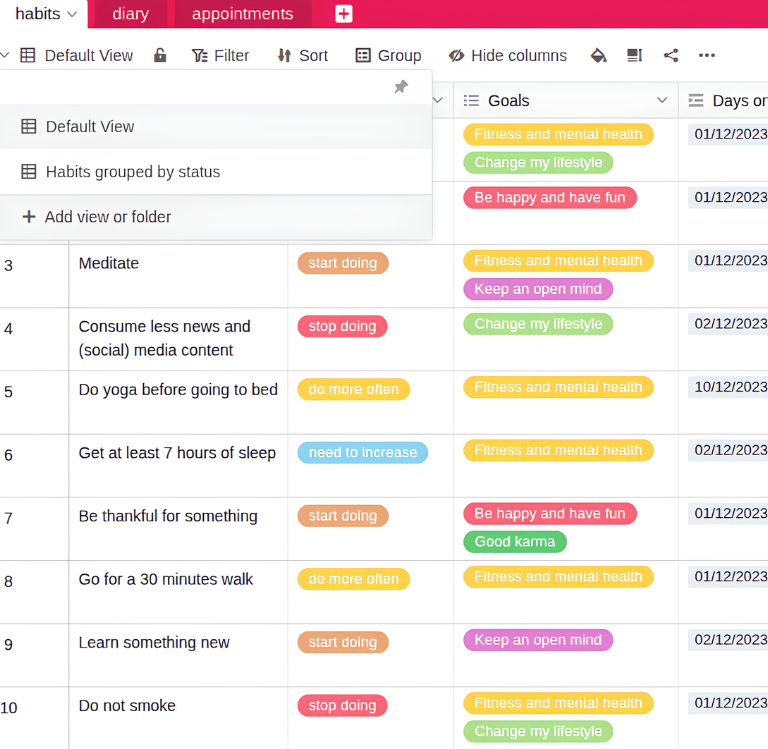Screen dimensions: 768x749
Task: Select Consume less news and media content cell
Action: tap(178, 339)
